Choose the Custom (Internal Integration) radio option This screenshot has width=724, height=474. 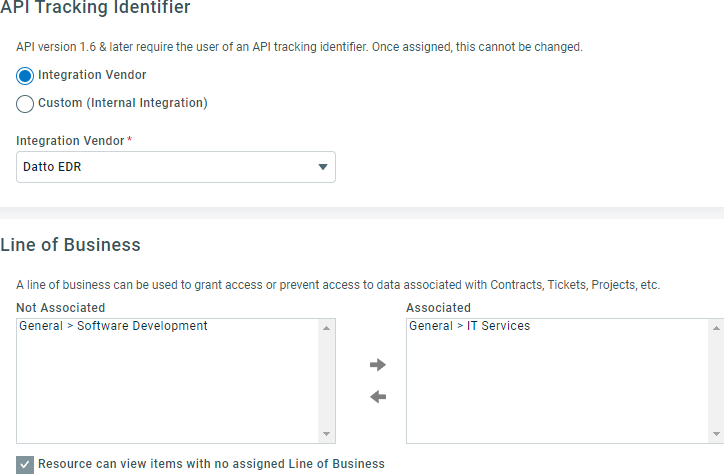point(25,104)
